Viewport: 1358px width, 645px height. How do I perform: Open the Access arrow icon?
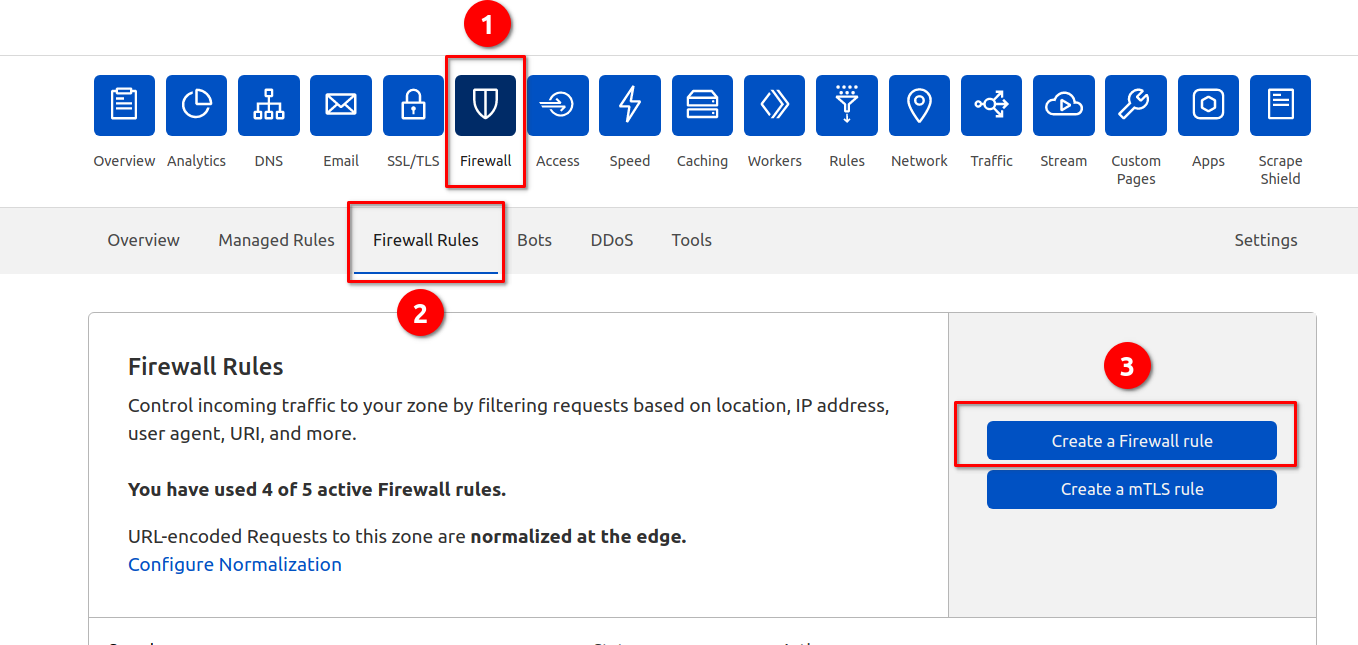[558, 105]
